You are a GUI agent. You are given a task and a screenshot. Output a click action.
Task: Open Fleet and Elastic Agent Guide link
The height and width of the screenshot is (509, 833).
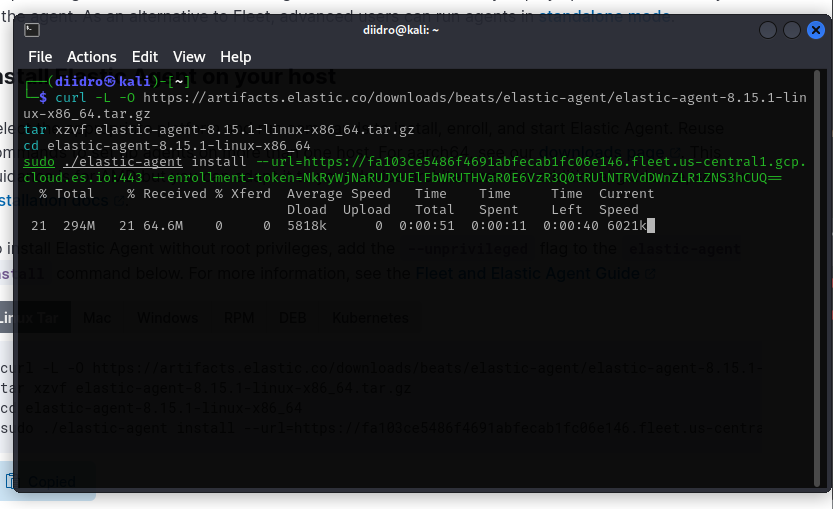[x=535, y=274]
